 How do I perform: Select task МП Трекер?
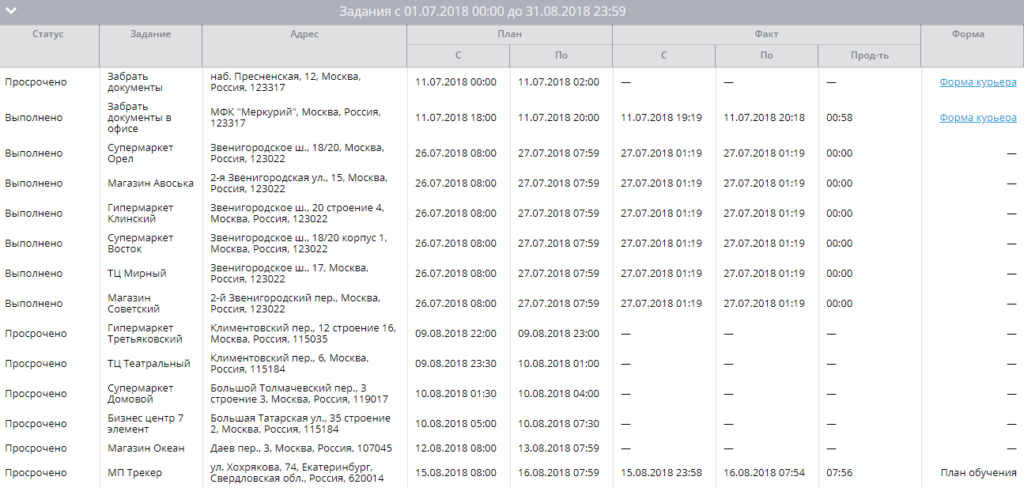click(x=135, y=473)
